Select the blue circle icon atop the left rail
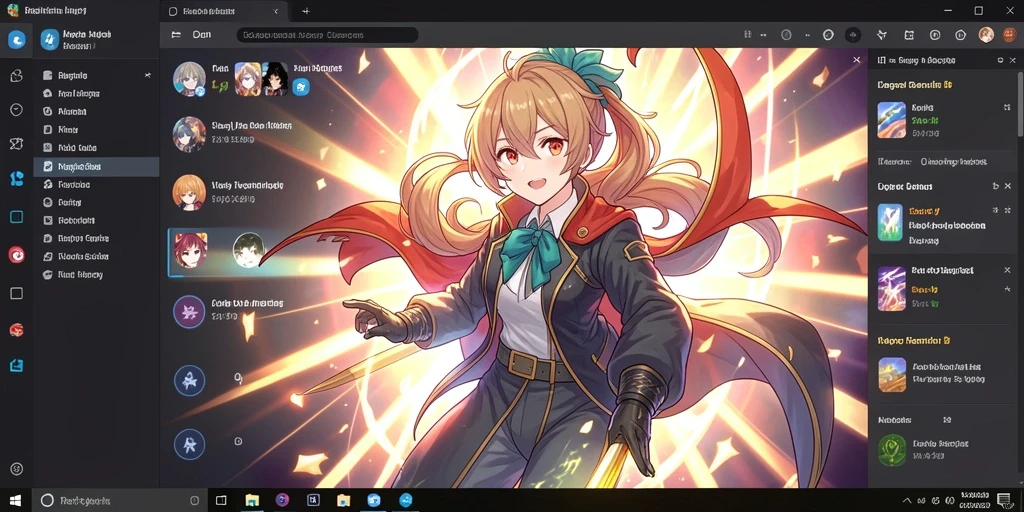Viewport: 1024px width, 512px height. pos(17,40)
